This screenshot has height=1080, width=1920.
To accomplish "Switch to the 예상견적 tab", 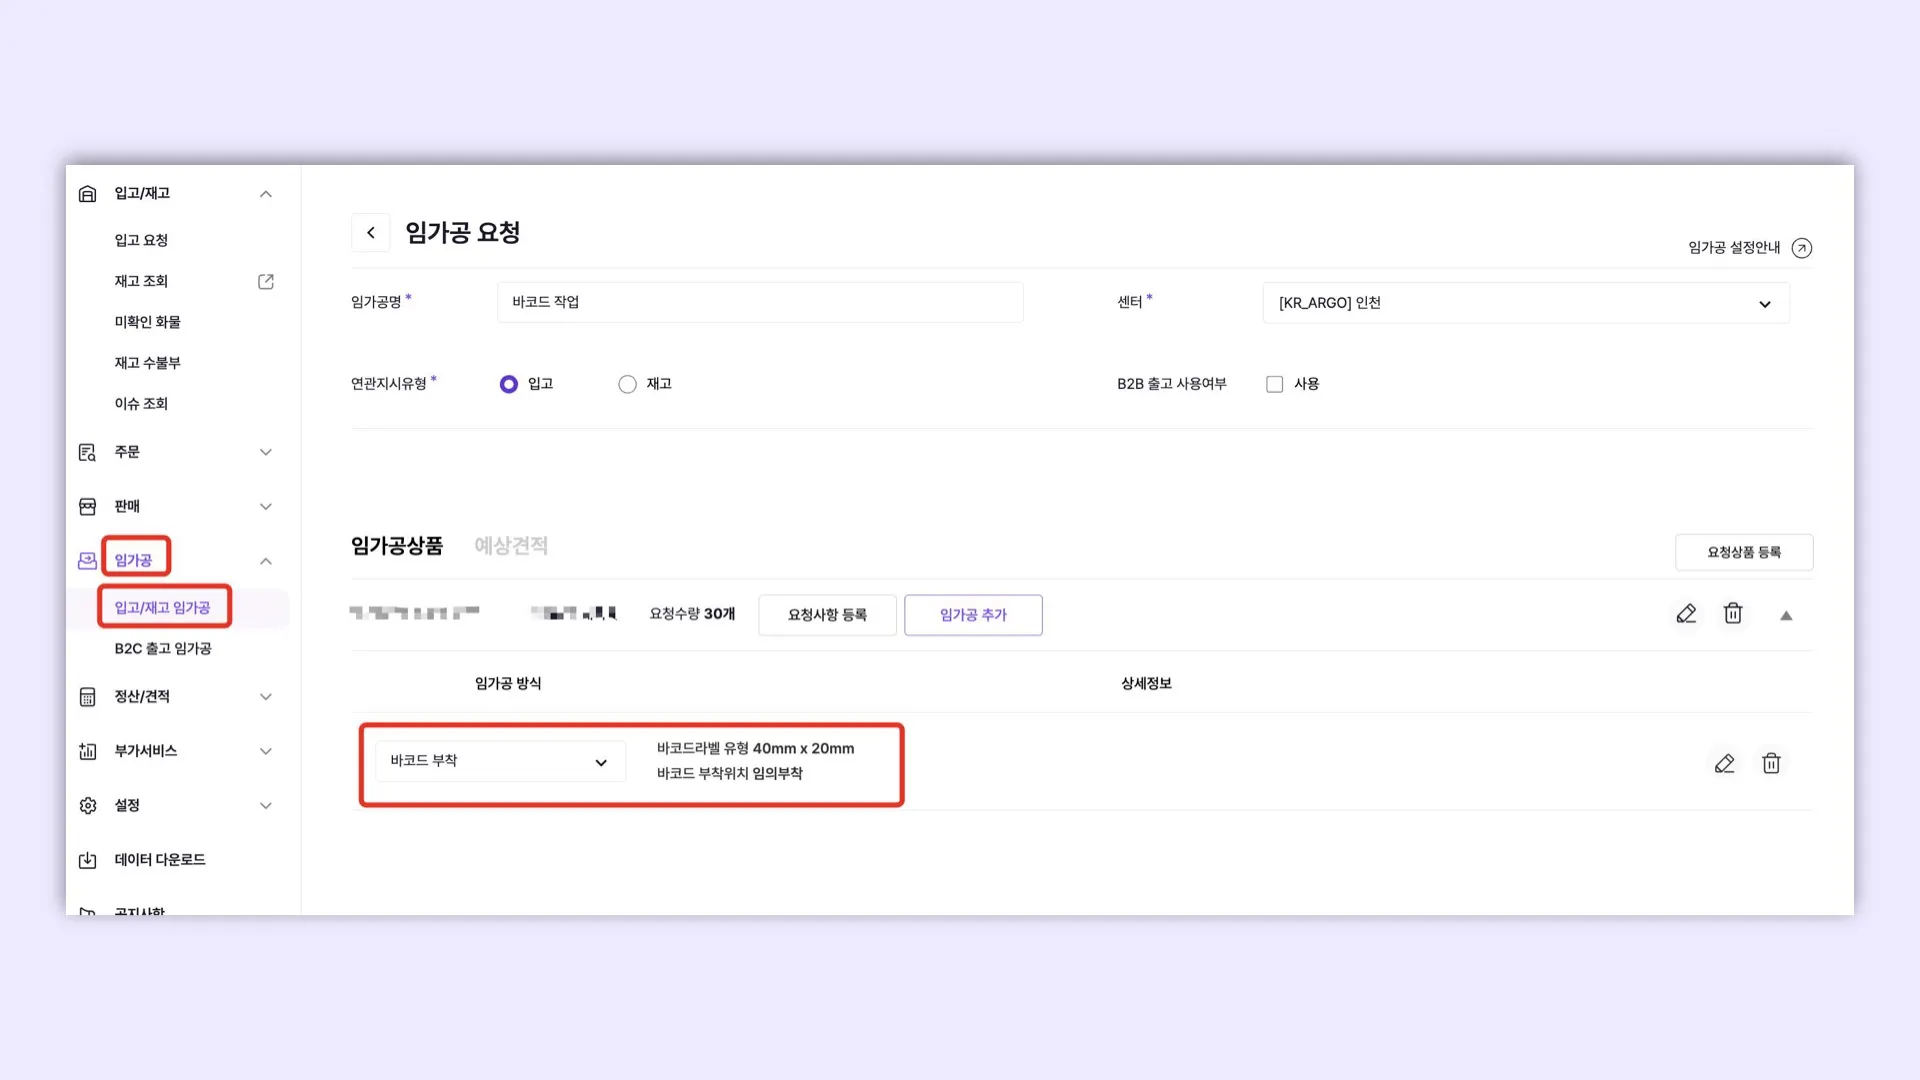I will click(x=510, y=546).
